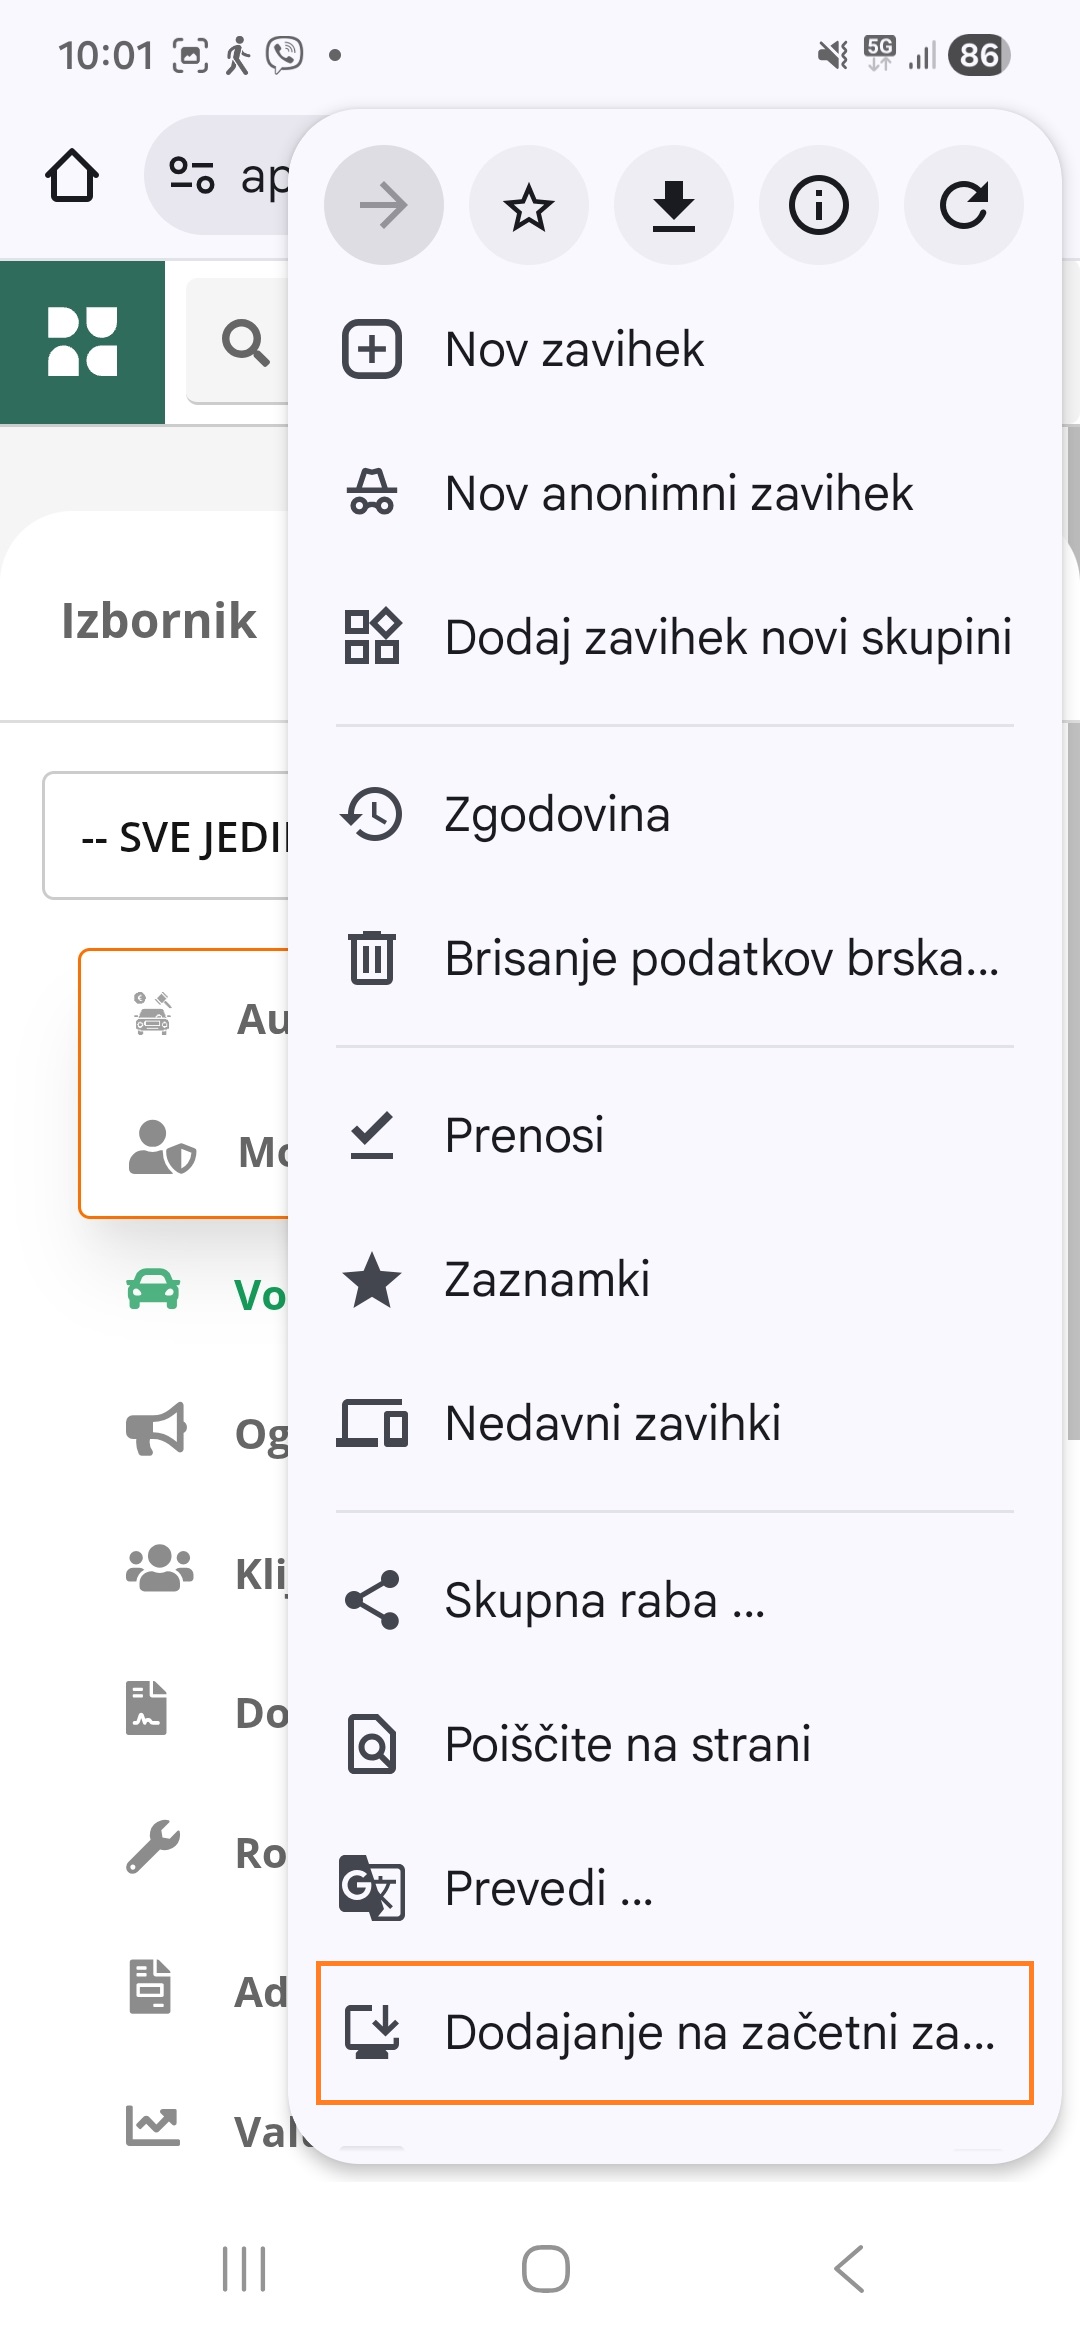Tap the browser home icon
The height and width of the screenshot is (2340, 1080).
(x=72, y=176)
